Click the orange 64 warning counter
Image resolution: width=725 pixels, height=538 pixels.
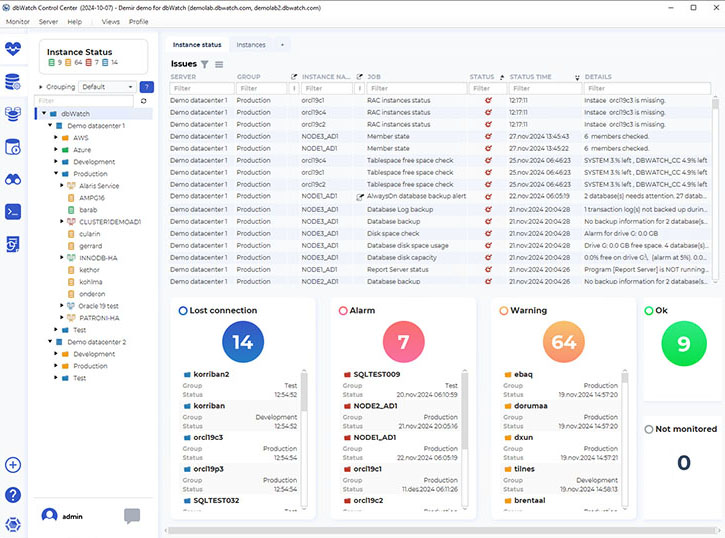click(x=564, y=342)
